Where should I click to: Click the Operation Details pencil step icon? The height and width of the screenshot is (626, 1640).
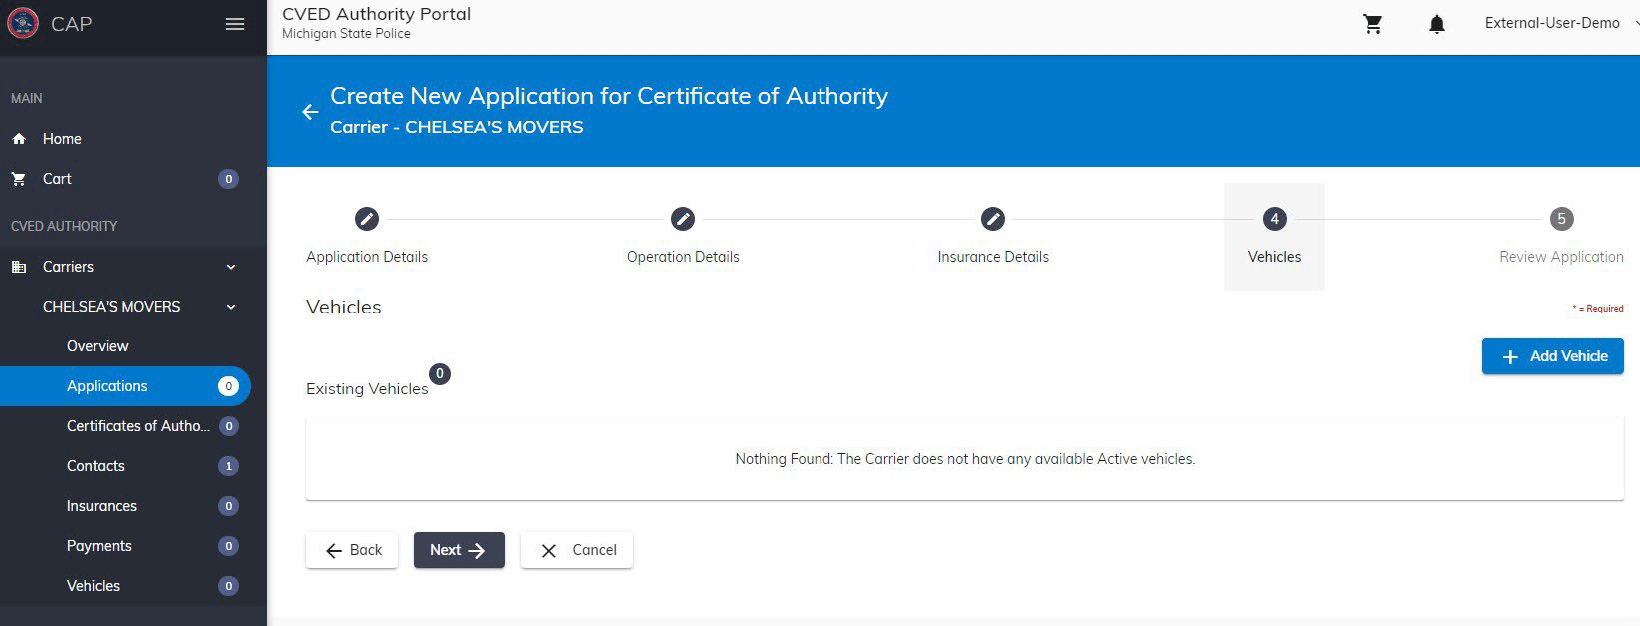[683, 219]
